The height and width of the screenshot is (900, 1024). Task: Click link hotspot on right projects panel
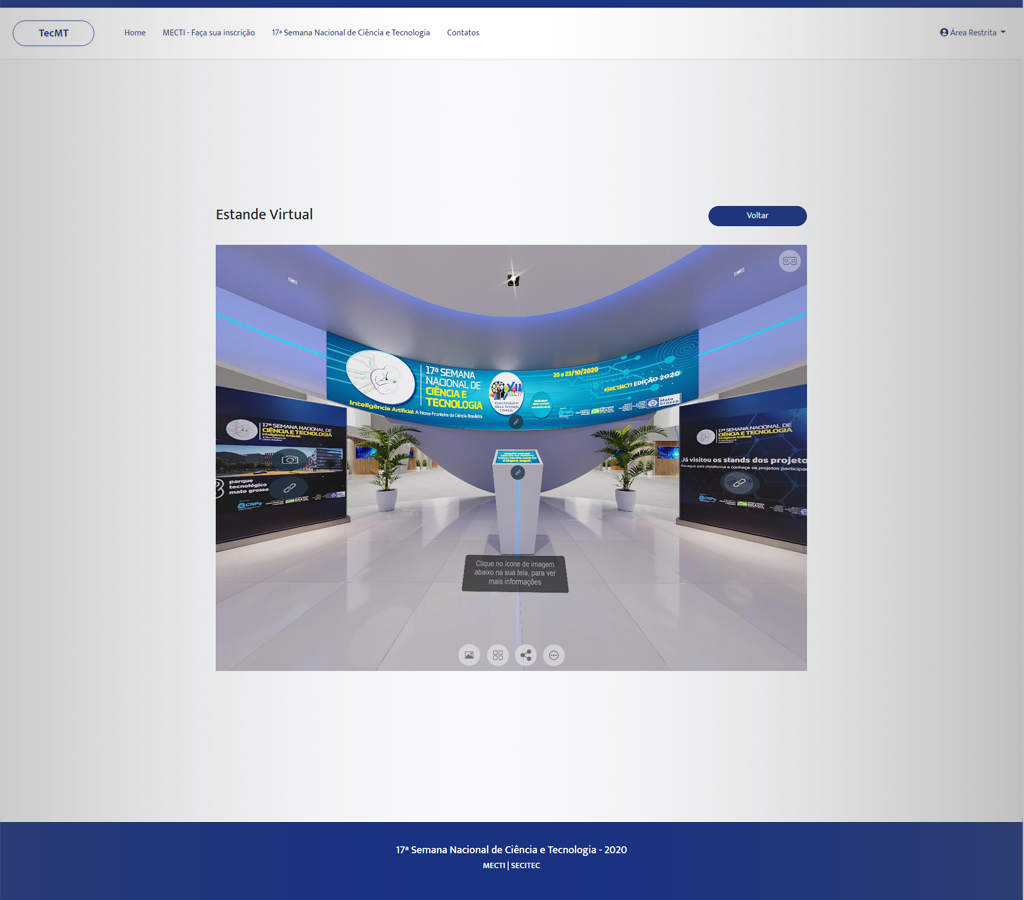(738, 483)
